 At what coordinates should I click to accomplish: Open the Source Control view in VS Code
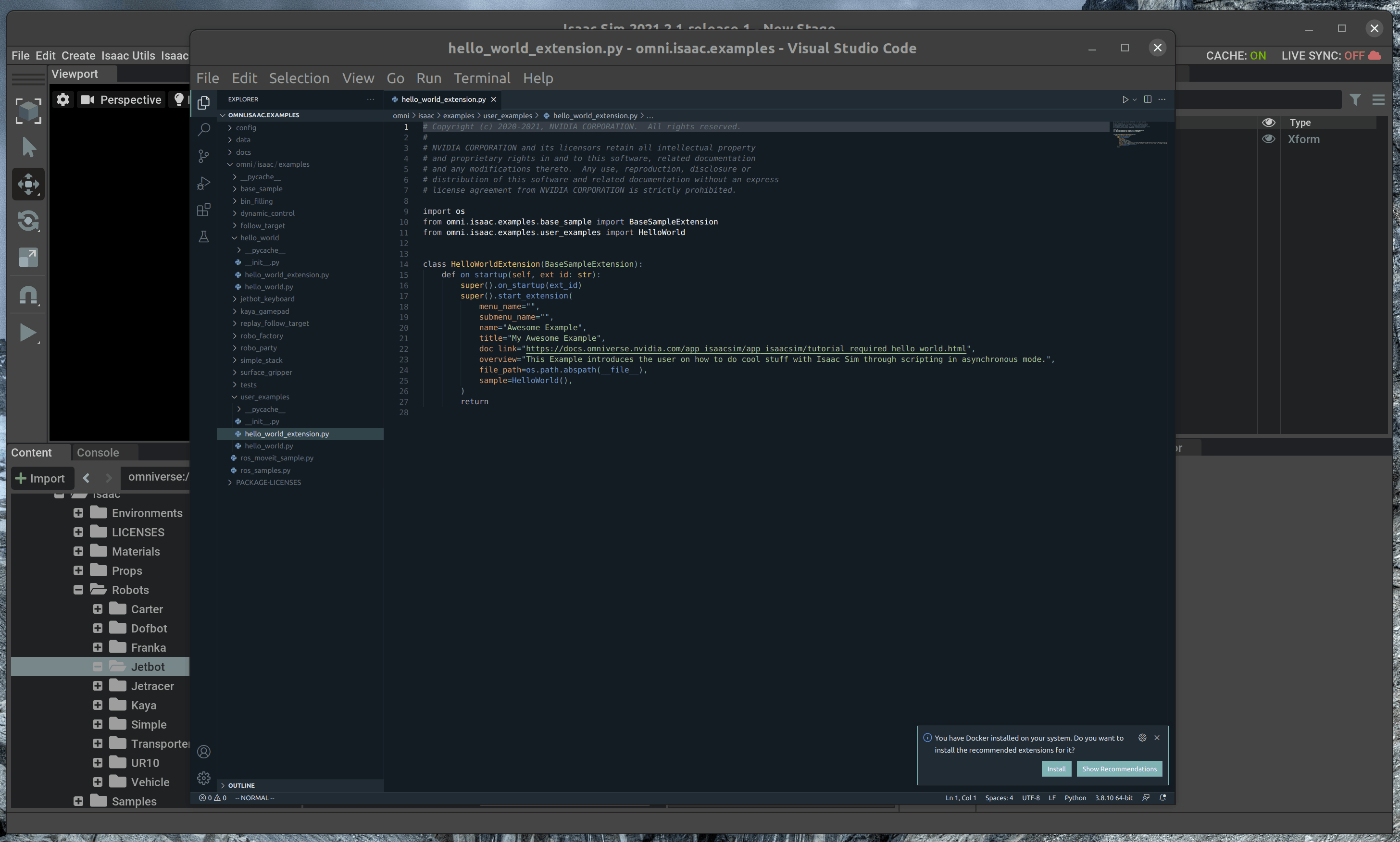(x=204, y=156)
